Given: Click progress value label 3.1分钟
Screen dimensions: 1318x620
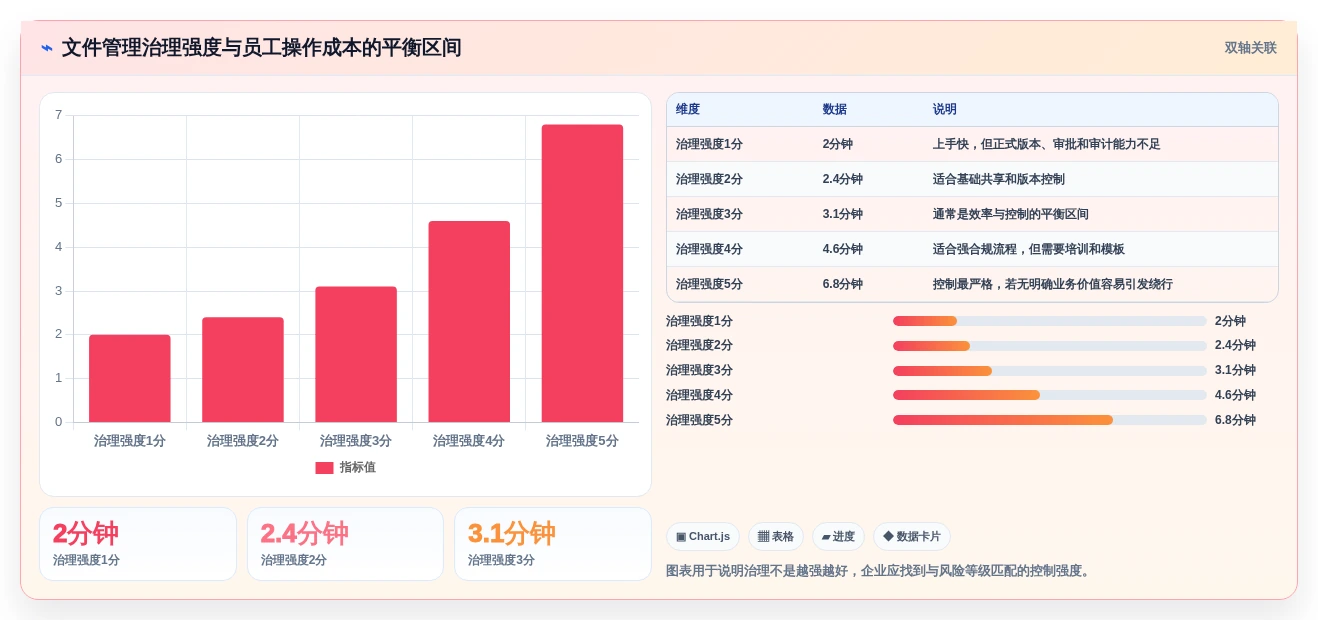Looking at the screenshot, I should click(1235, 371).
